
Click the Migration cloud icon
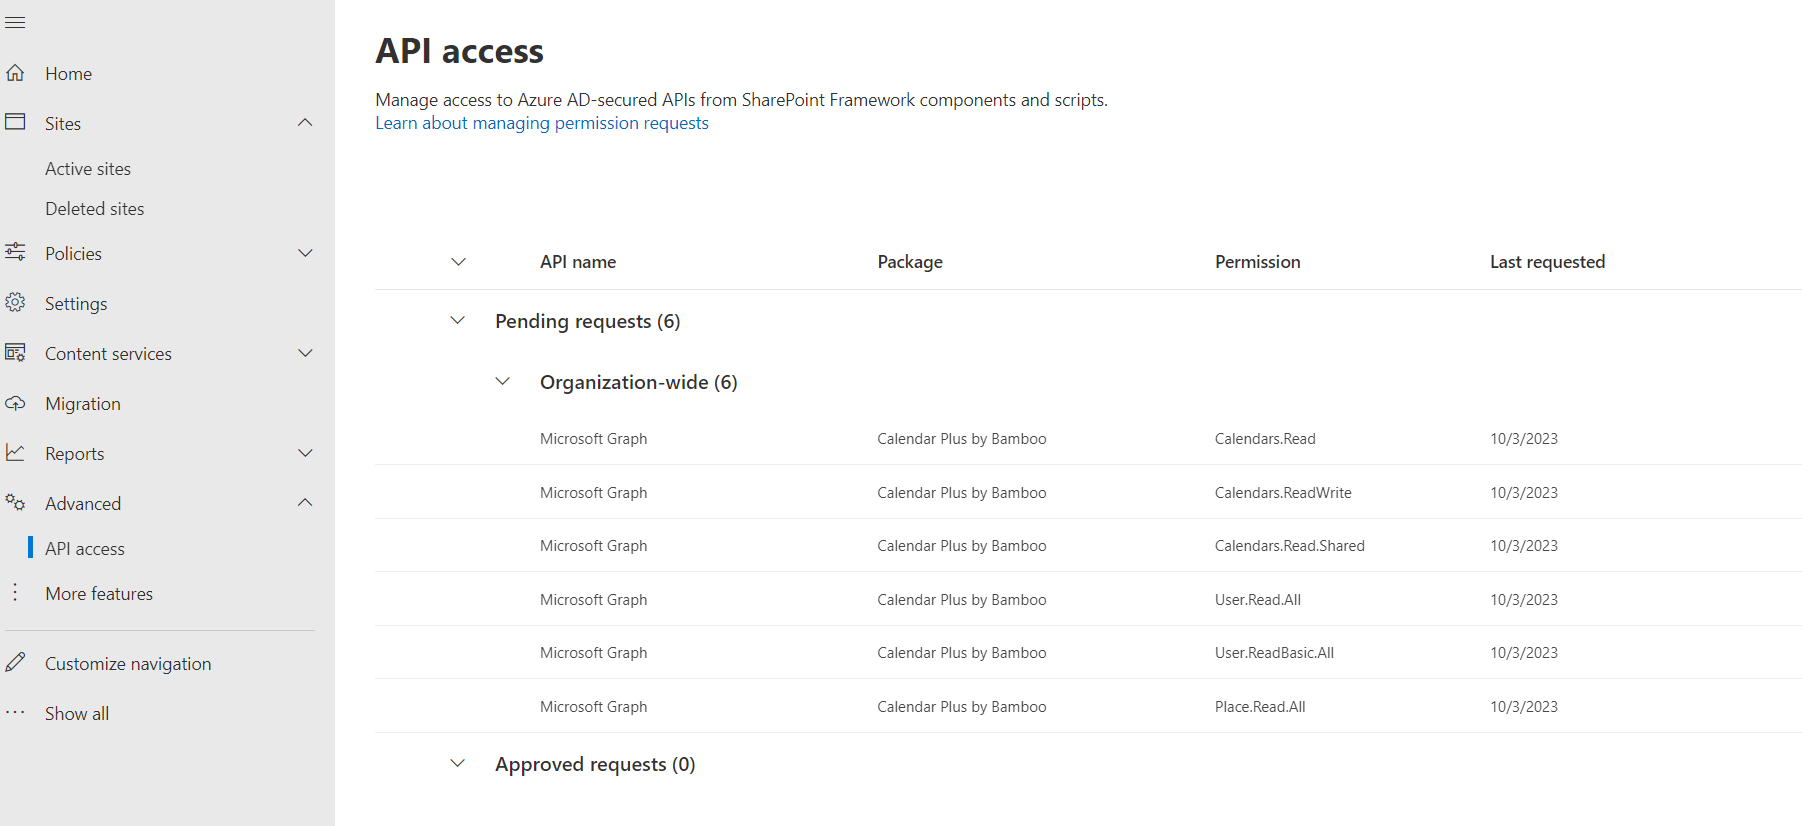tap(15, 403)
